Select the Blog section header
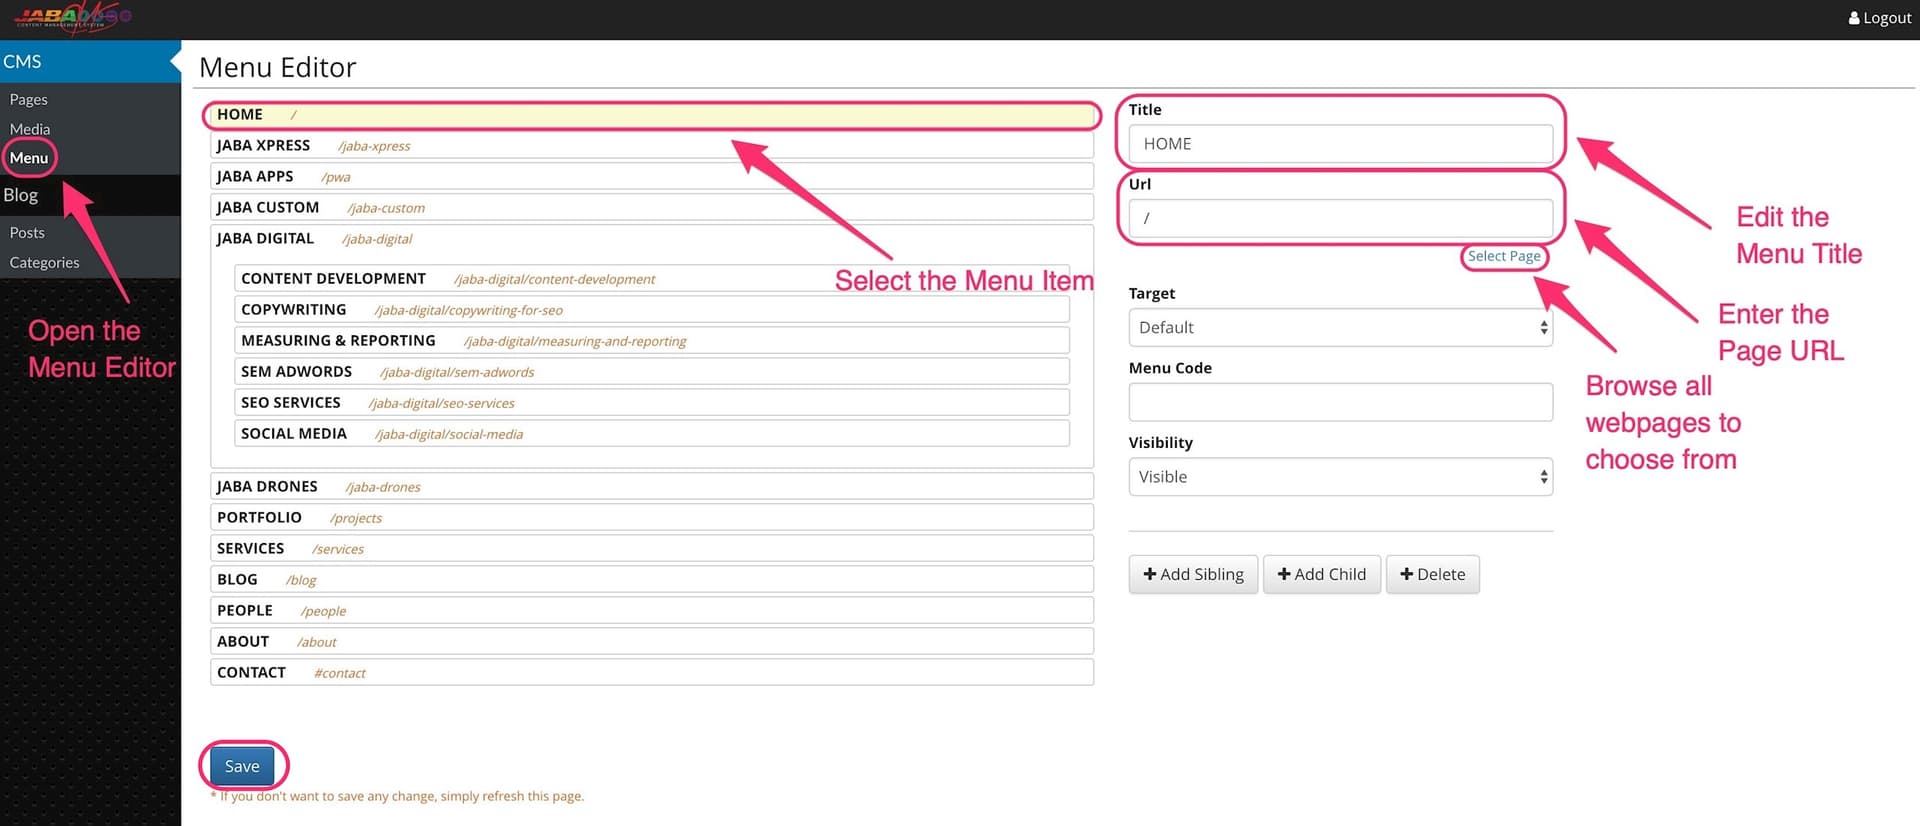 90,195
